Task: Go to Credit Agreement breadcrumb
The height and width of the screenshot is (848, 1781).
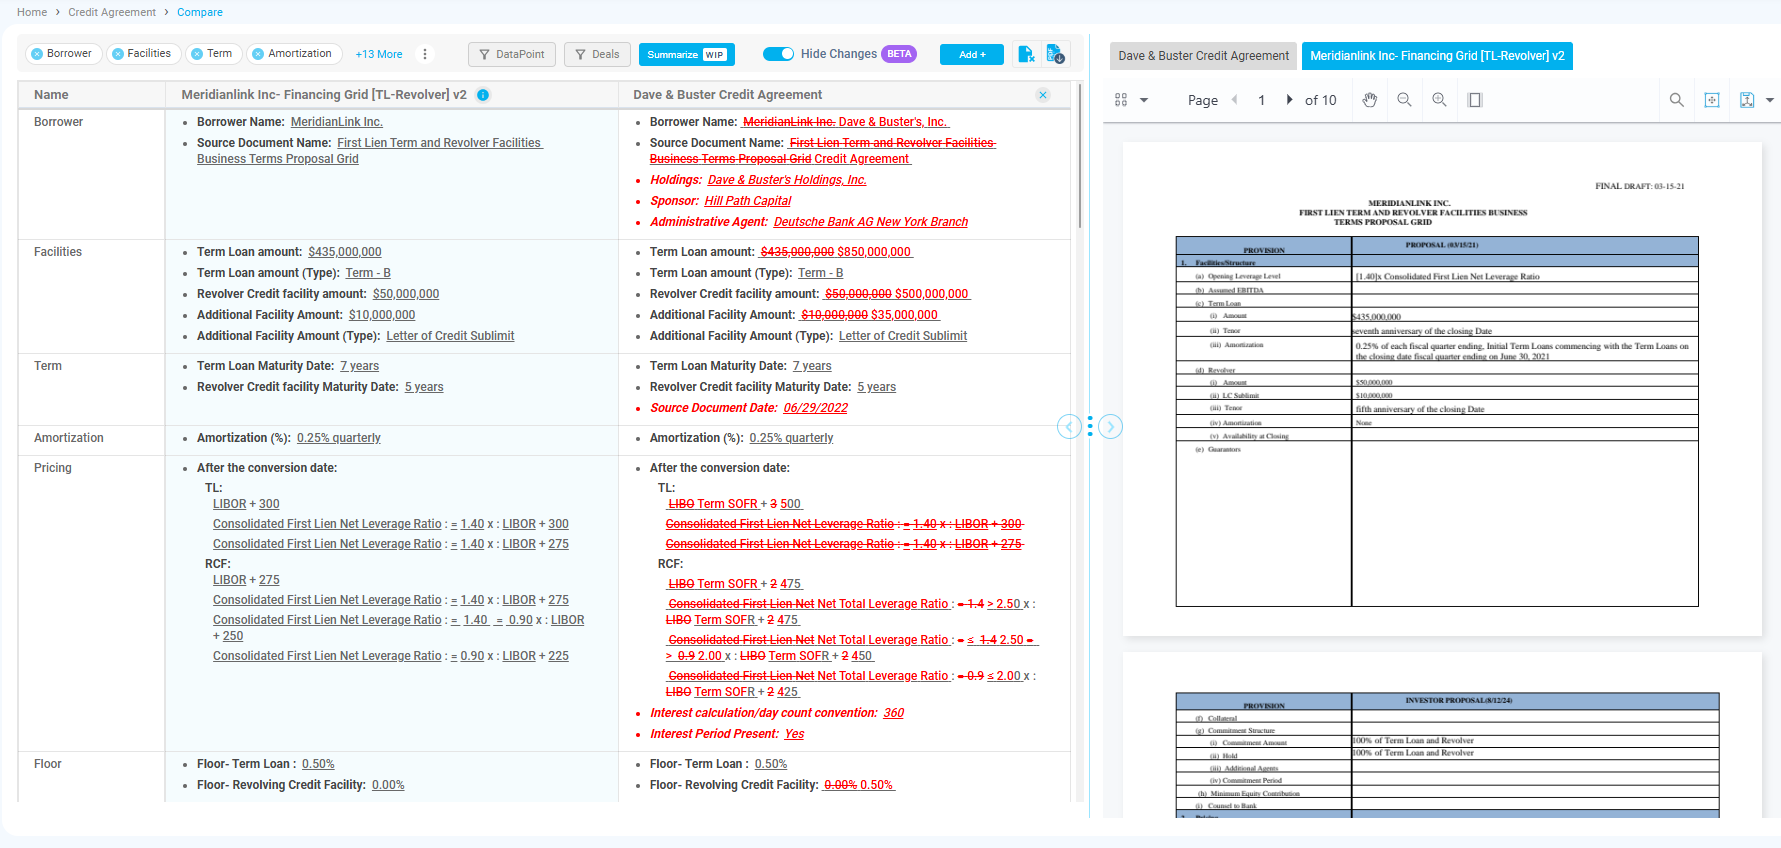Action: tap(112, 12)
